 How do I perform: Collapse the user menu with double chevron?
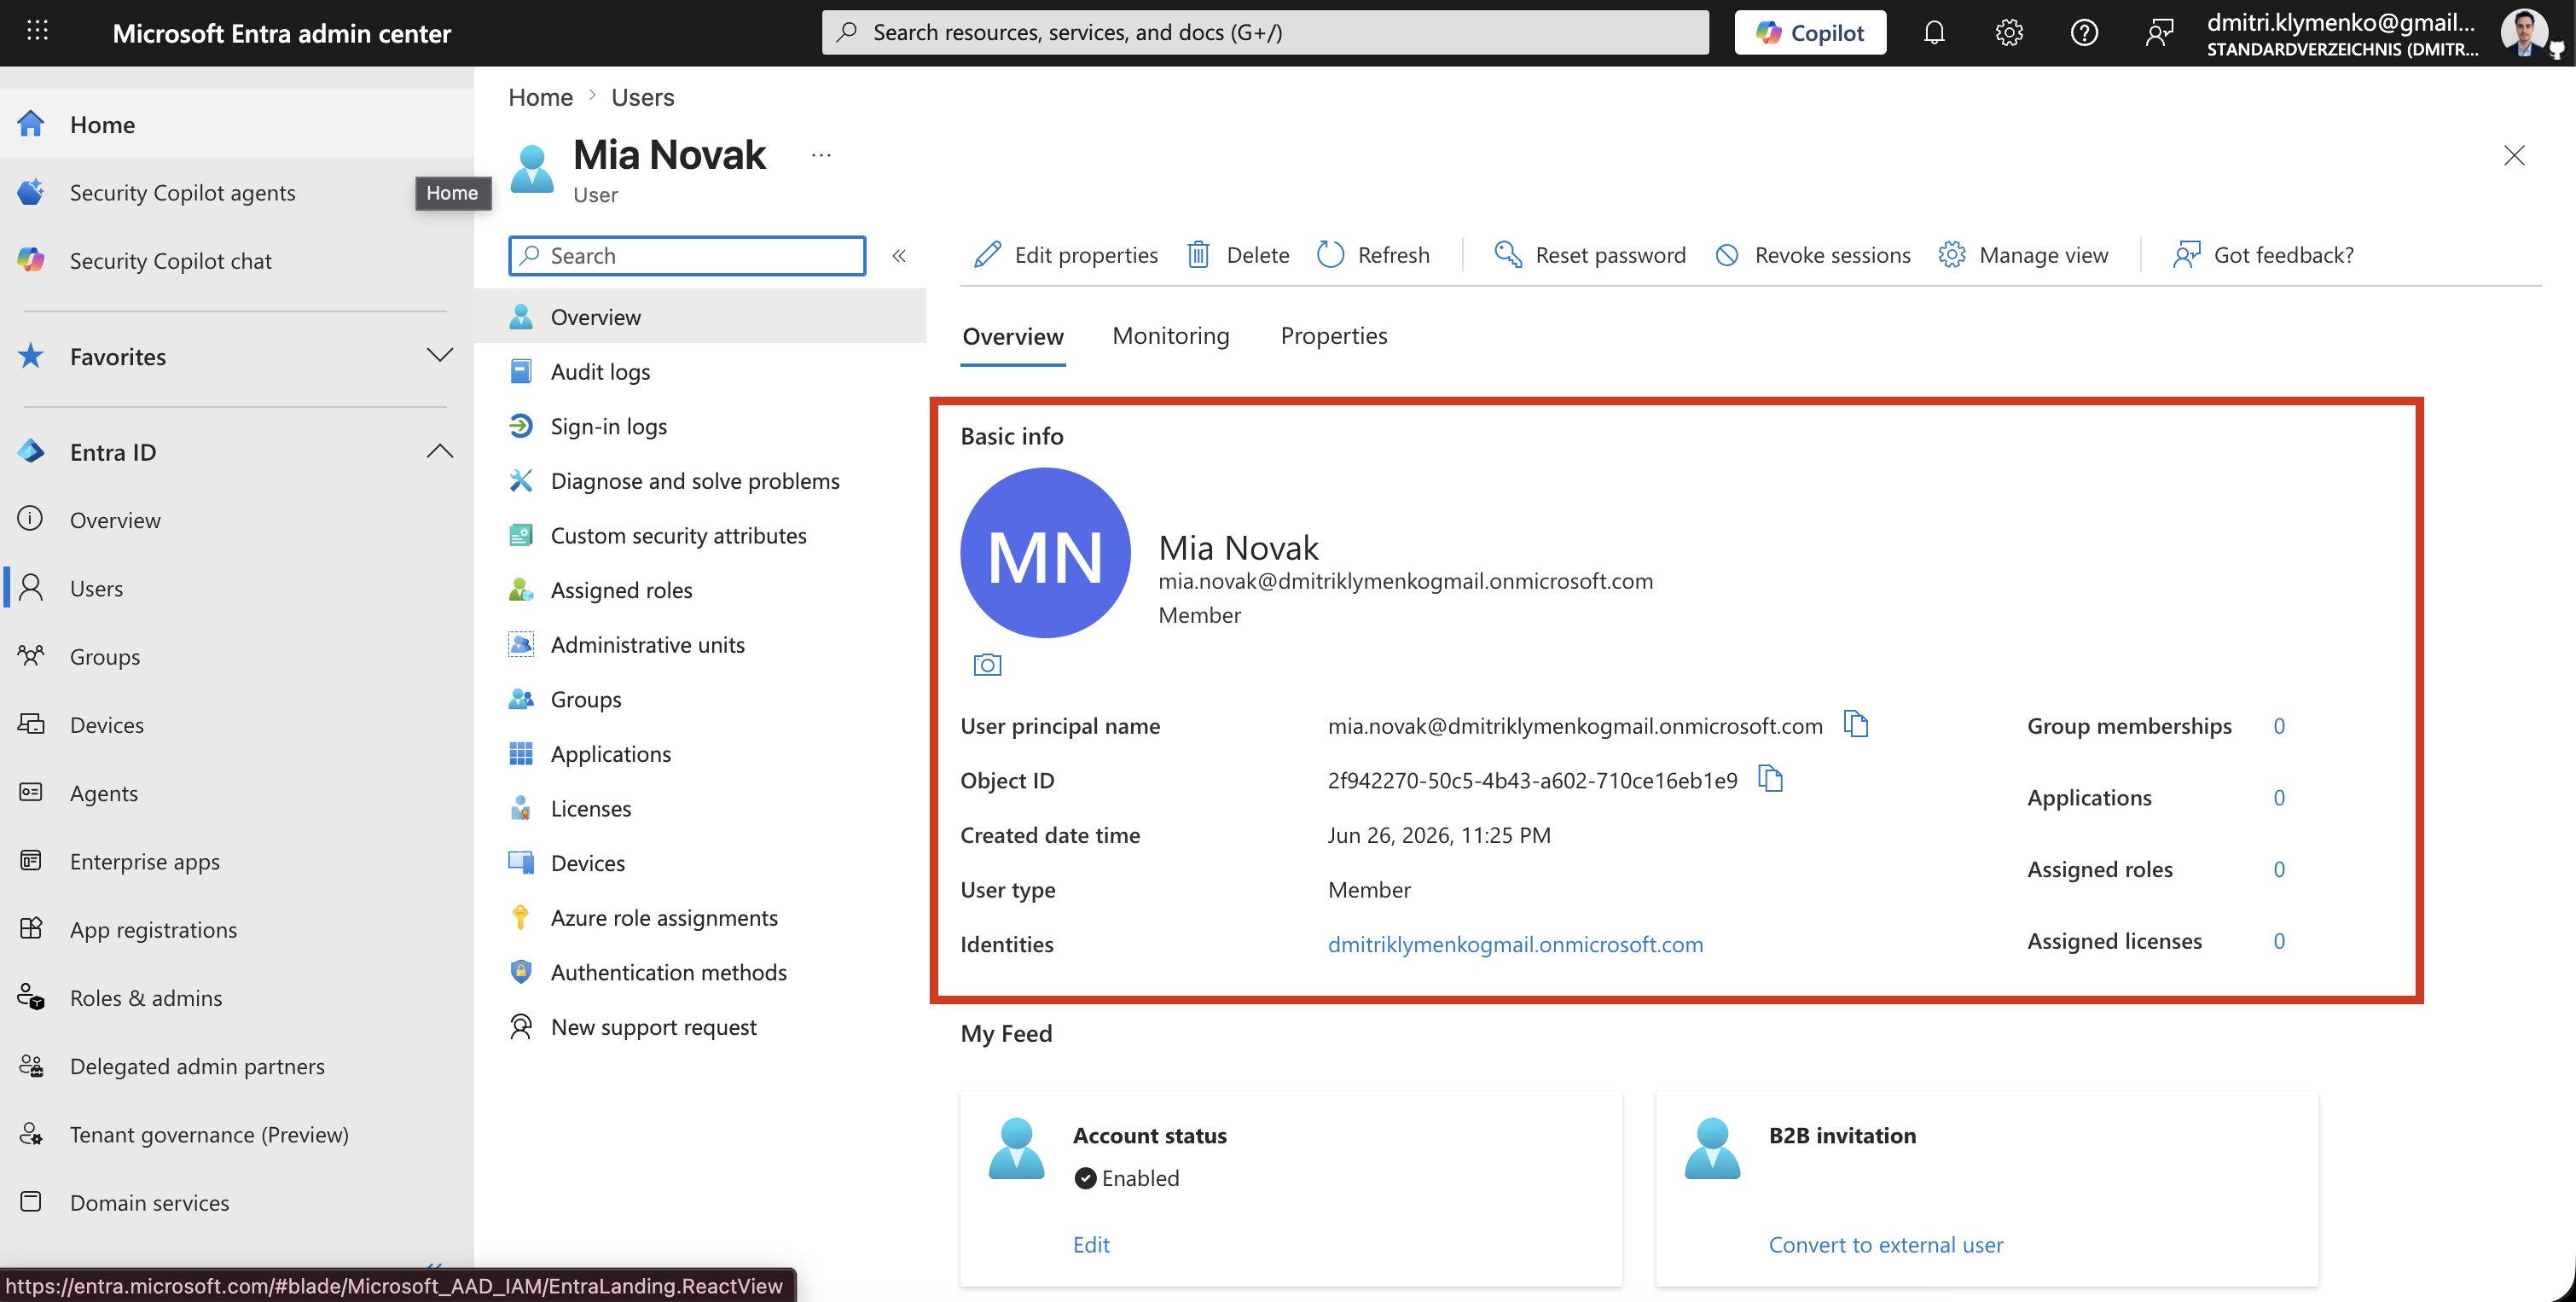tap(899, 255)
